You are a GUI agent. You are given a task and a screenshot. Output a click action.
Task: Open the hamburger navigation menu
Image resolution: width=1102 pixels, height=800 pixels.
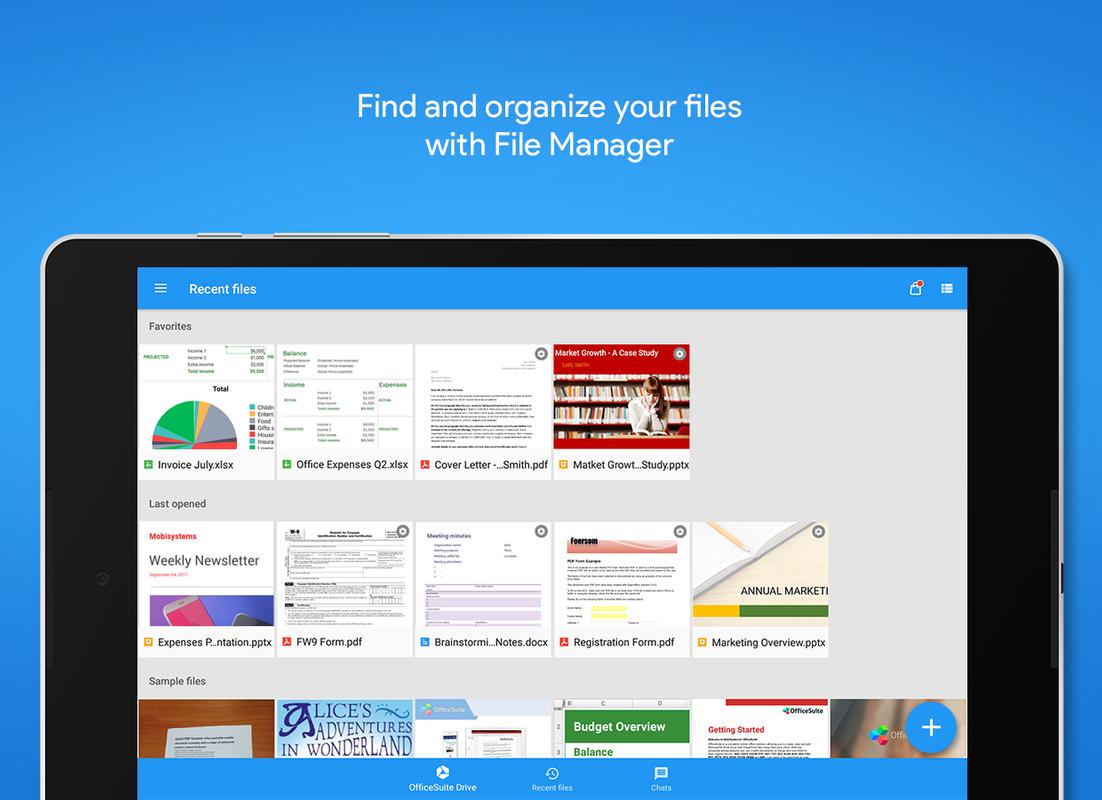pos(160,288)
